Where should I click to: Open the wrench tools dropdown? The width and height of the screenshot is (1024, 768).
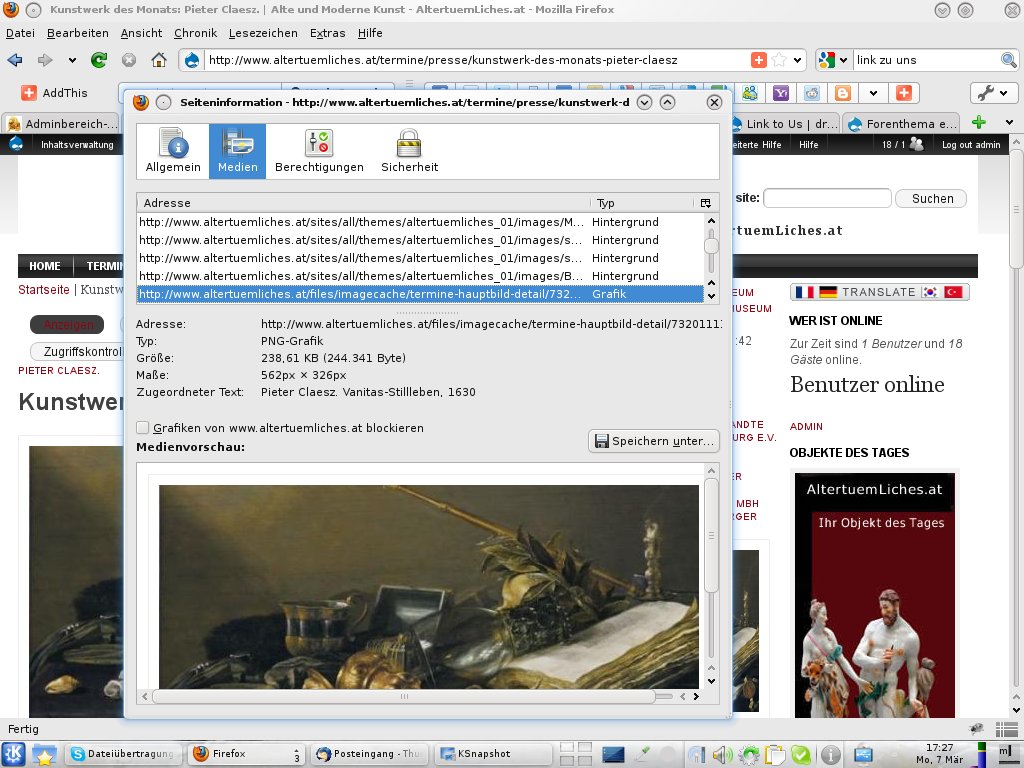pyautogui.click(x=993, y=93)
